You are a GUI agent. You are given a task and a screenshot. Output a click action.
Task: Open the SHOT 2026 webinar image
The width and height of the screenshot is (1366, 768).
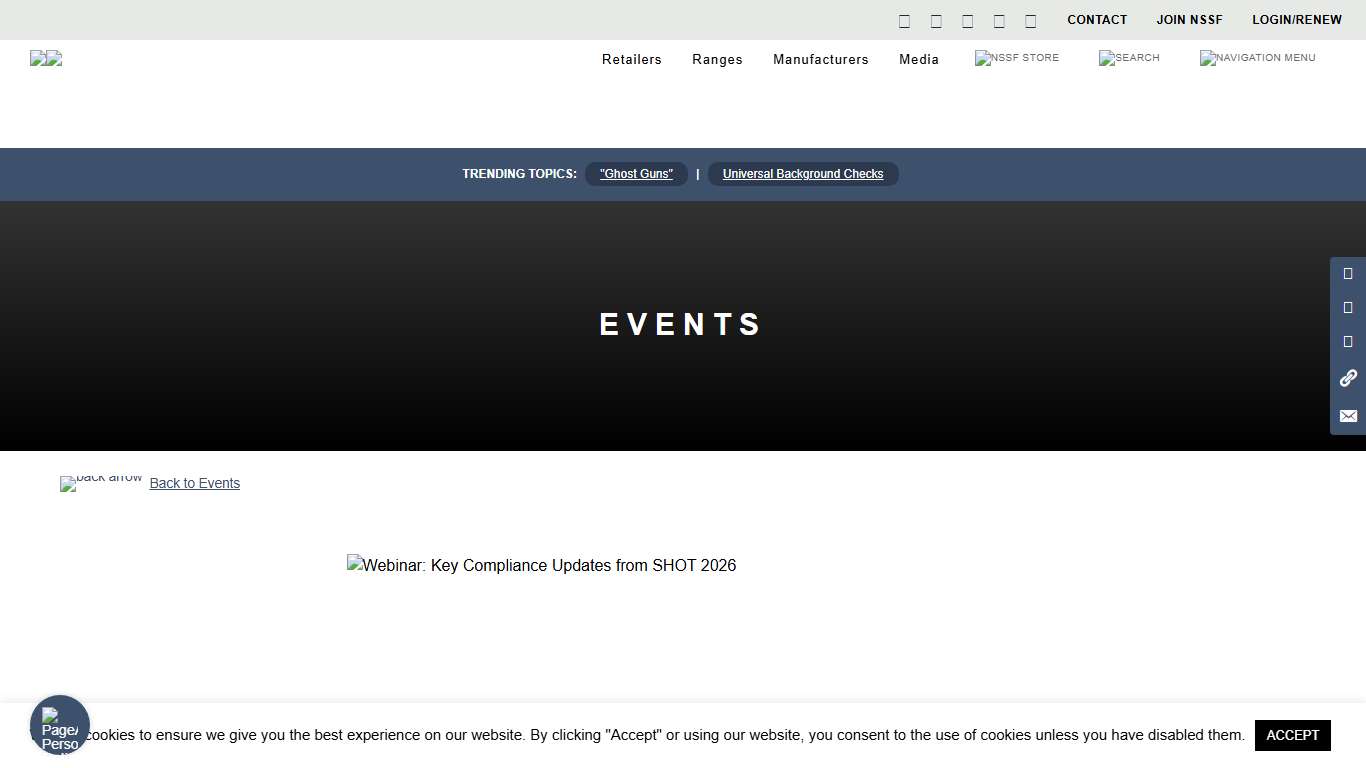click(541, 565)
